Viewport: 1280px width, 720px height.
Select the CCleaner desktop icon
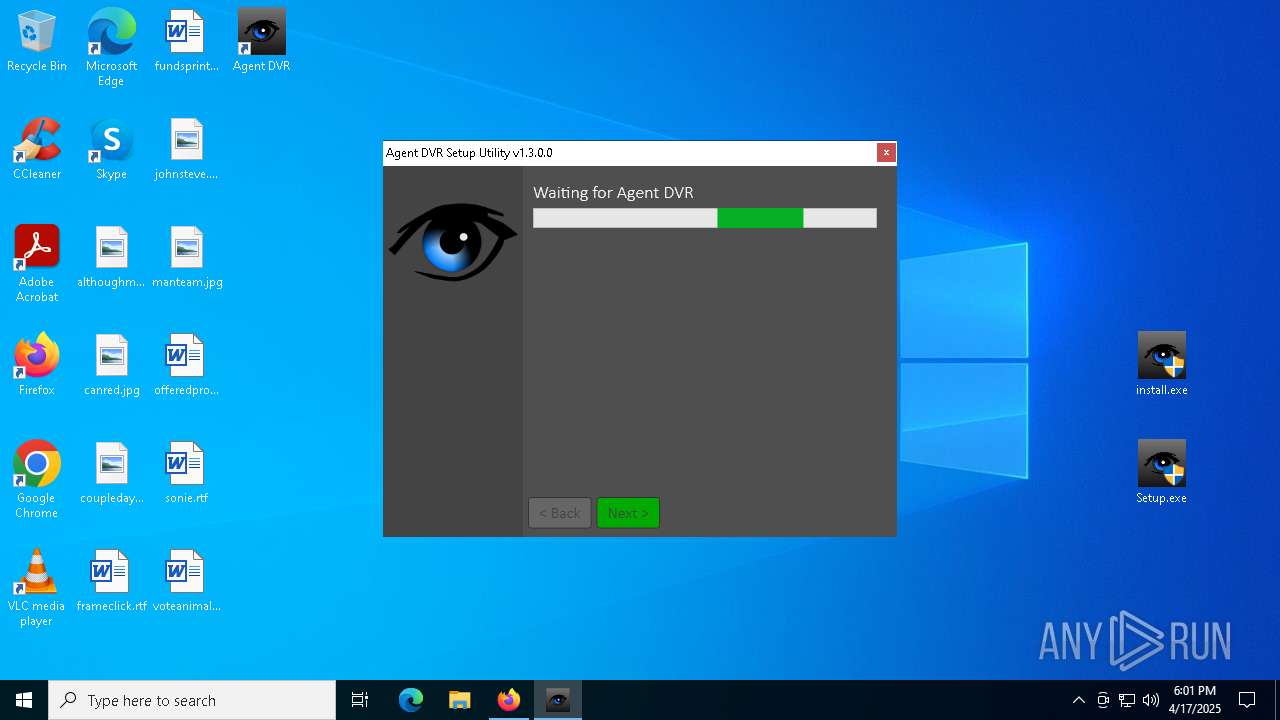click(x=37, y=150)
